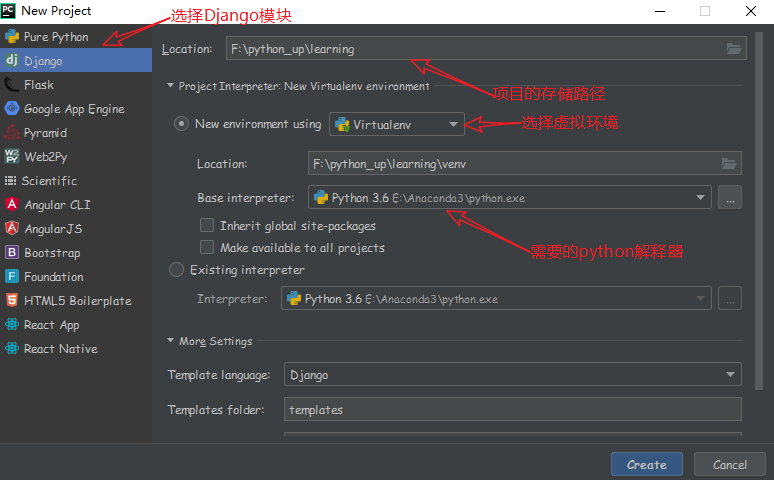Click the Scientific project icon
This screenshot has height=480, width=774.
10,180
